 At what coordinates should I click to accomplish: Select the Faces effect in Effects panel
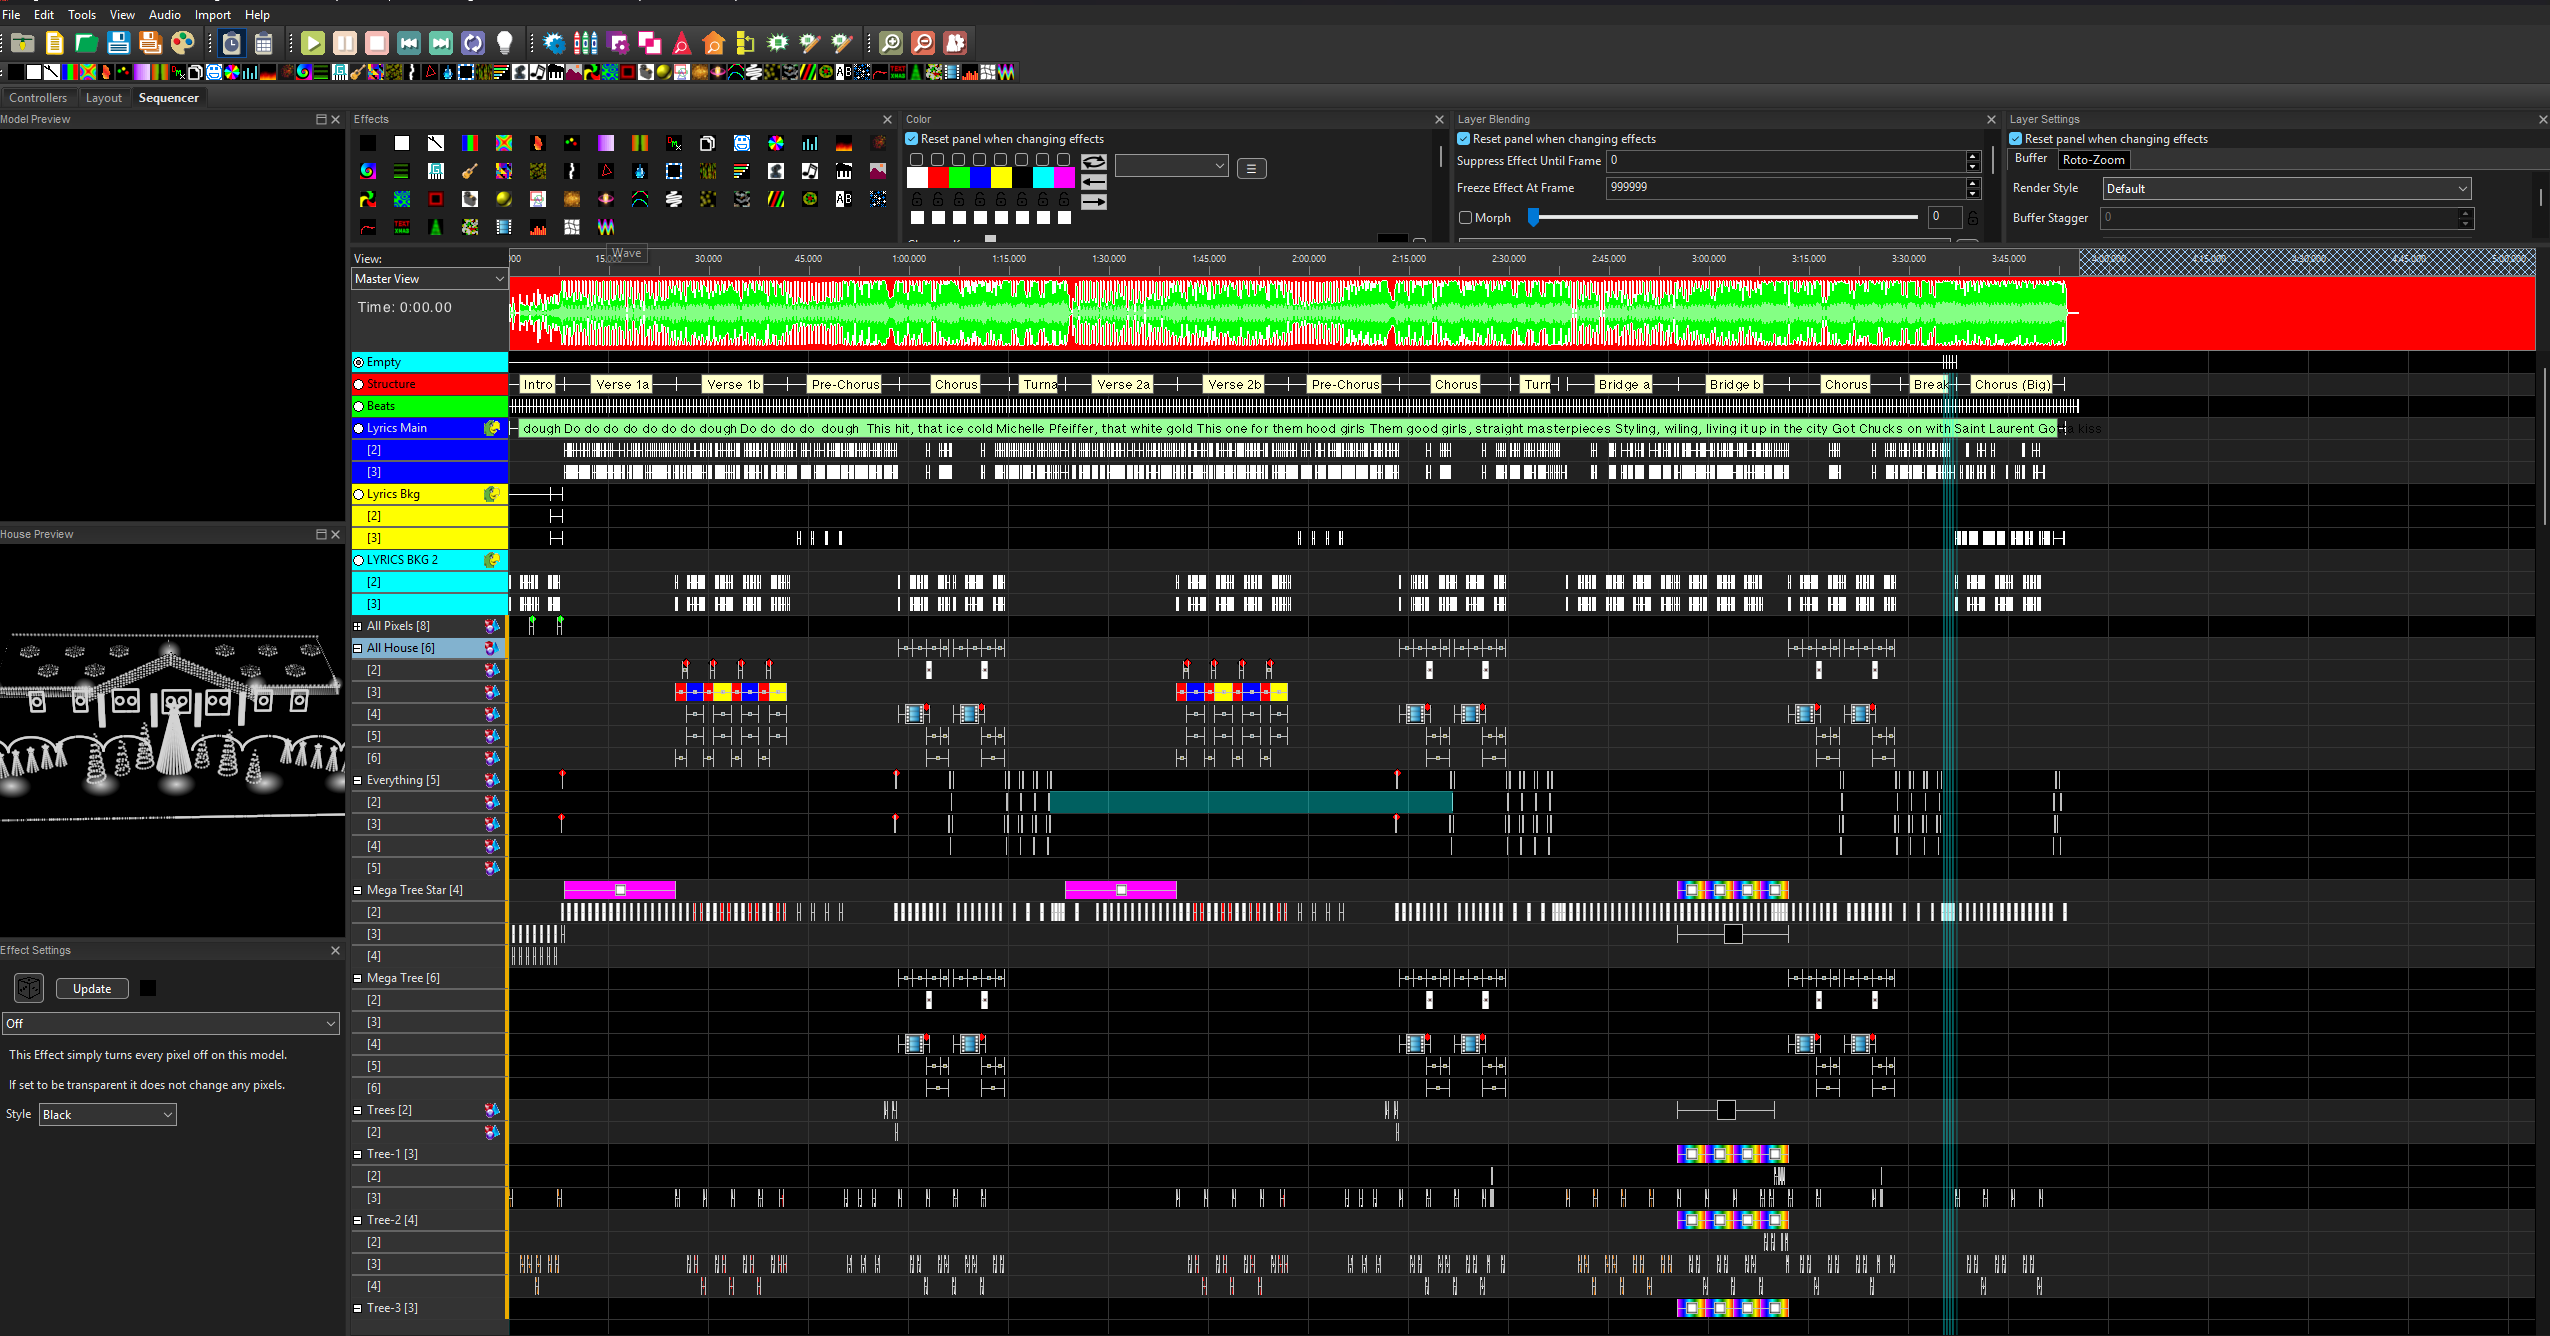(742, 143)
